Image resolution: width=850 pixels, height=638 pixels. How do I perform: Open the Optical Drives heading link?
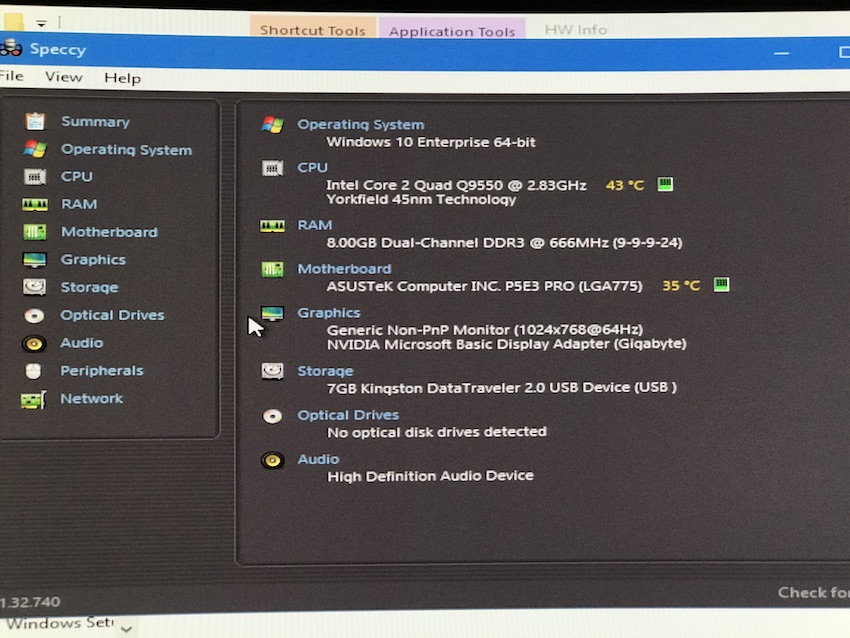point(348,415)
